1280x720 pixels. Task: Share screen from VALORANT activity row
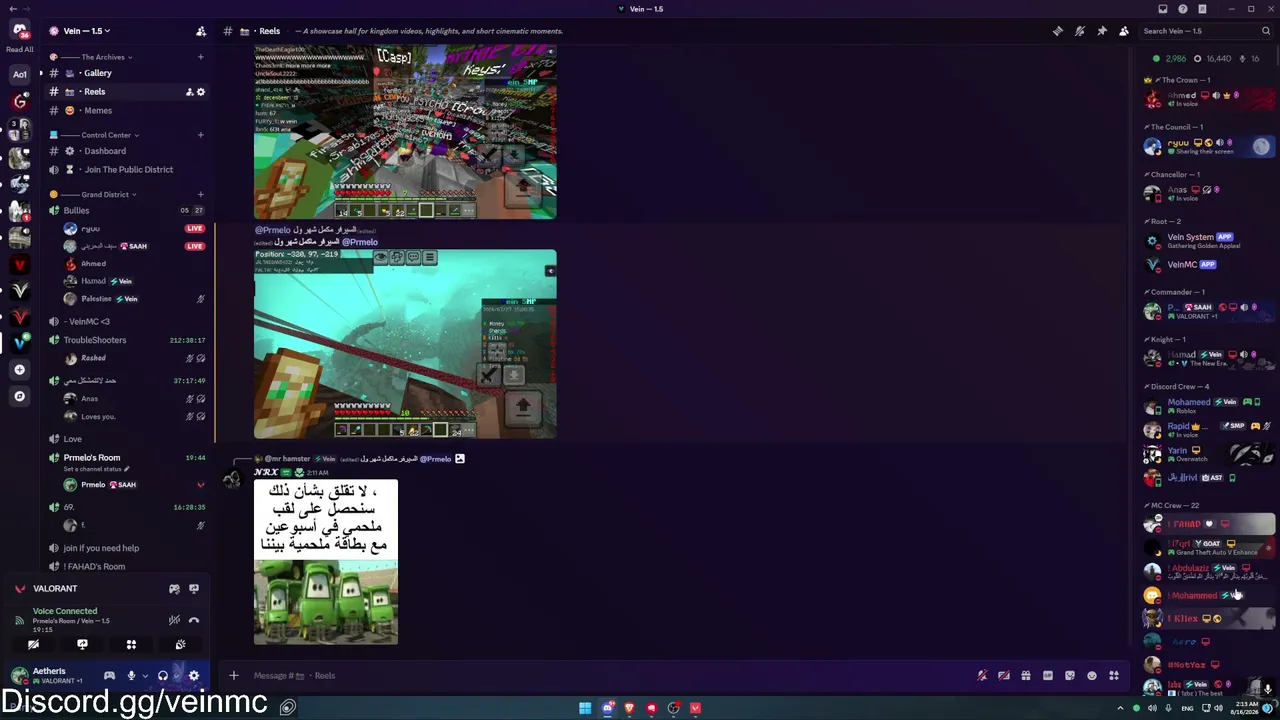pyautogui.click(x=194, y=589)
